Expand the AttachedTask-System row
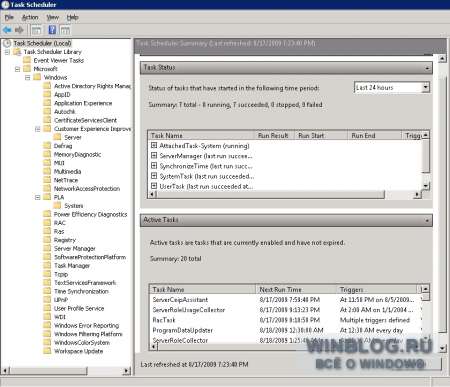 (x=154, y=145)
